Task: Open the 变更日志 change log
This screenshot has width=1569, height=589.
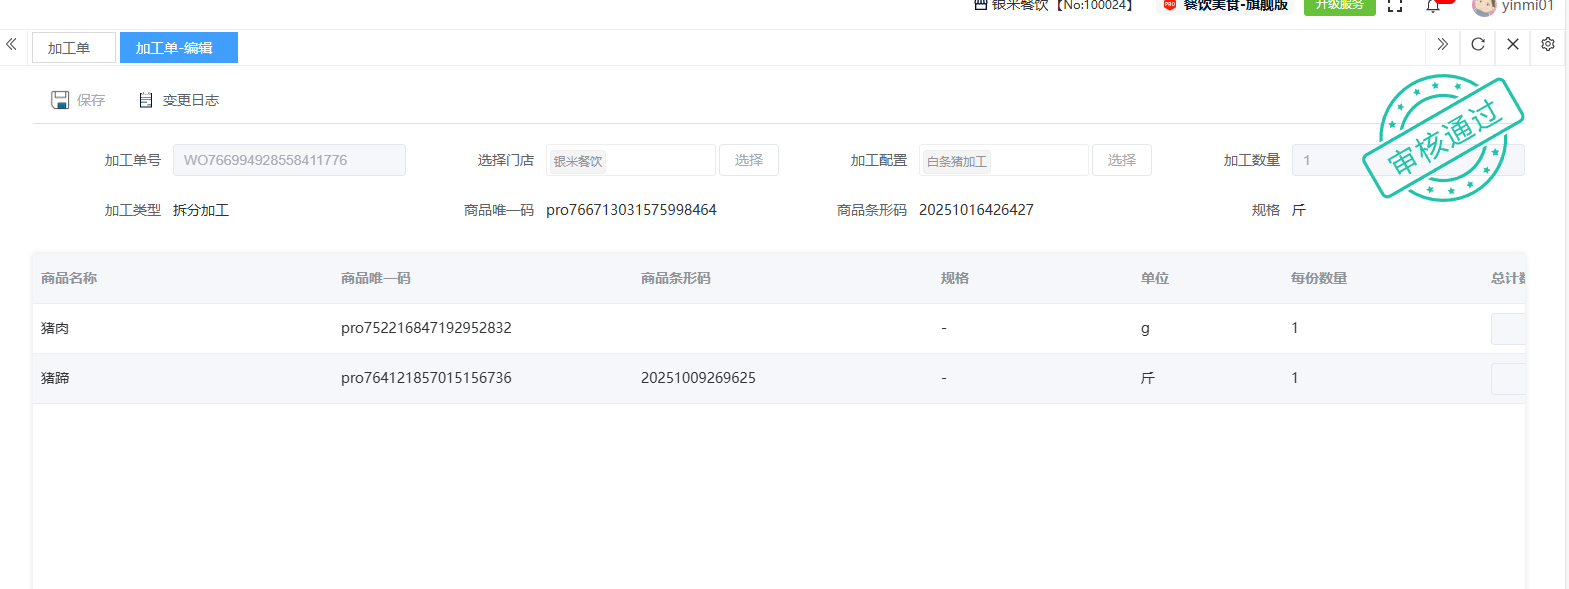Action: [179, 100]
